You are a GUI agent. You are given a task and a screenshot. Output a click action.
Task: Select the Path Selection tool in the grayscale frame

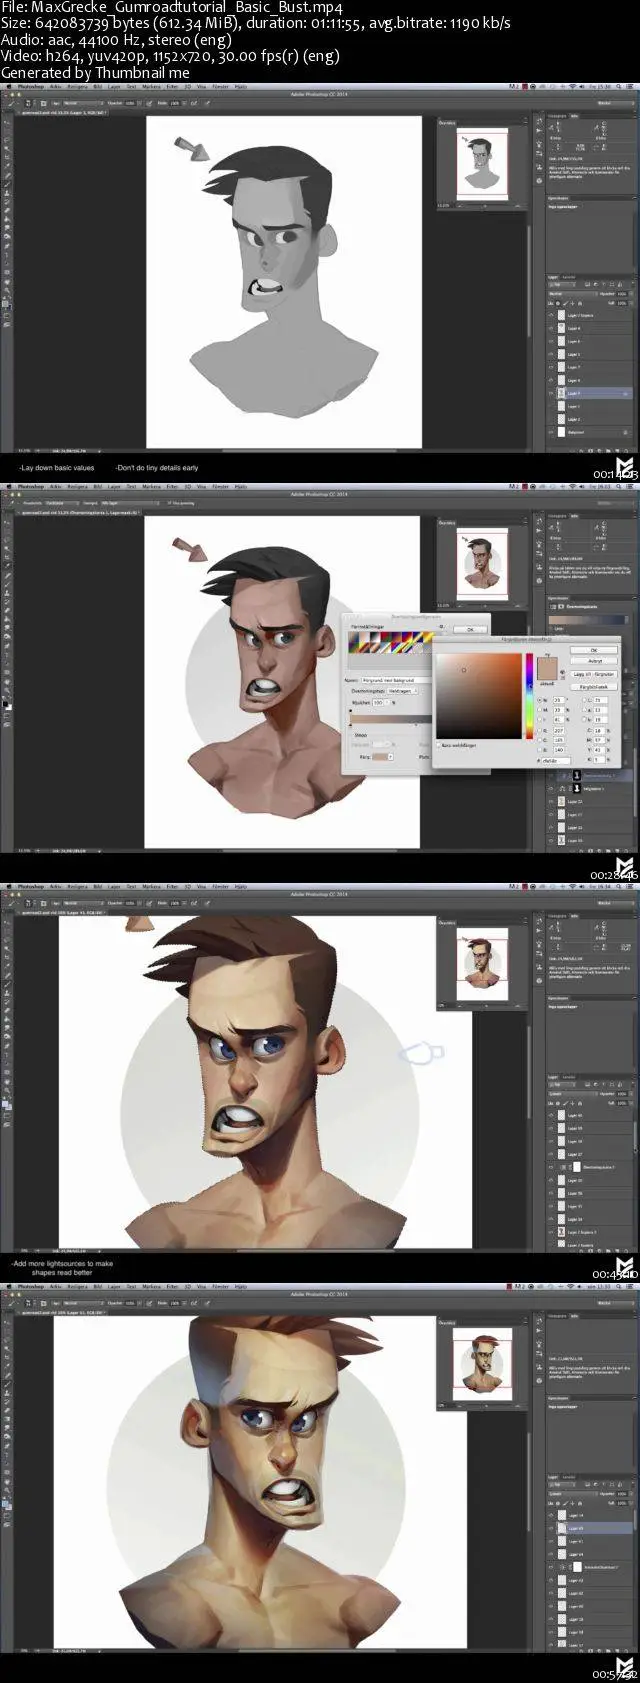click(7, 263)
